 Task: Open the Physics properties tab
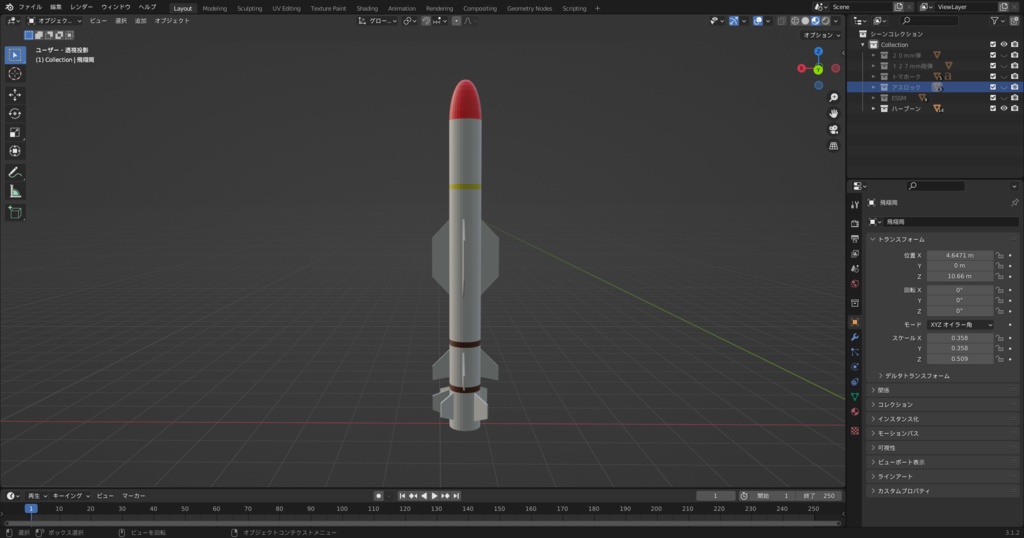[x=855, y=367]
